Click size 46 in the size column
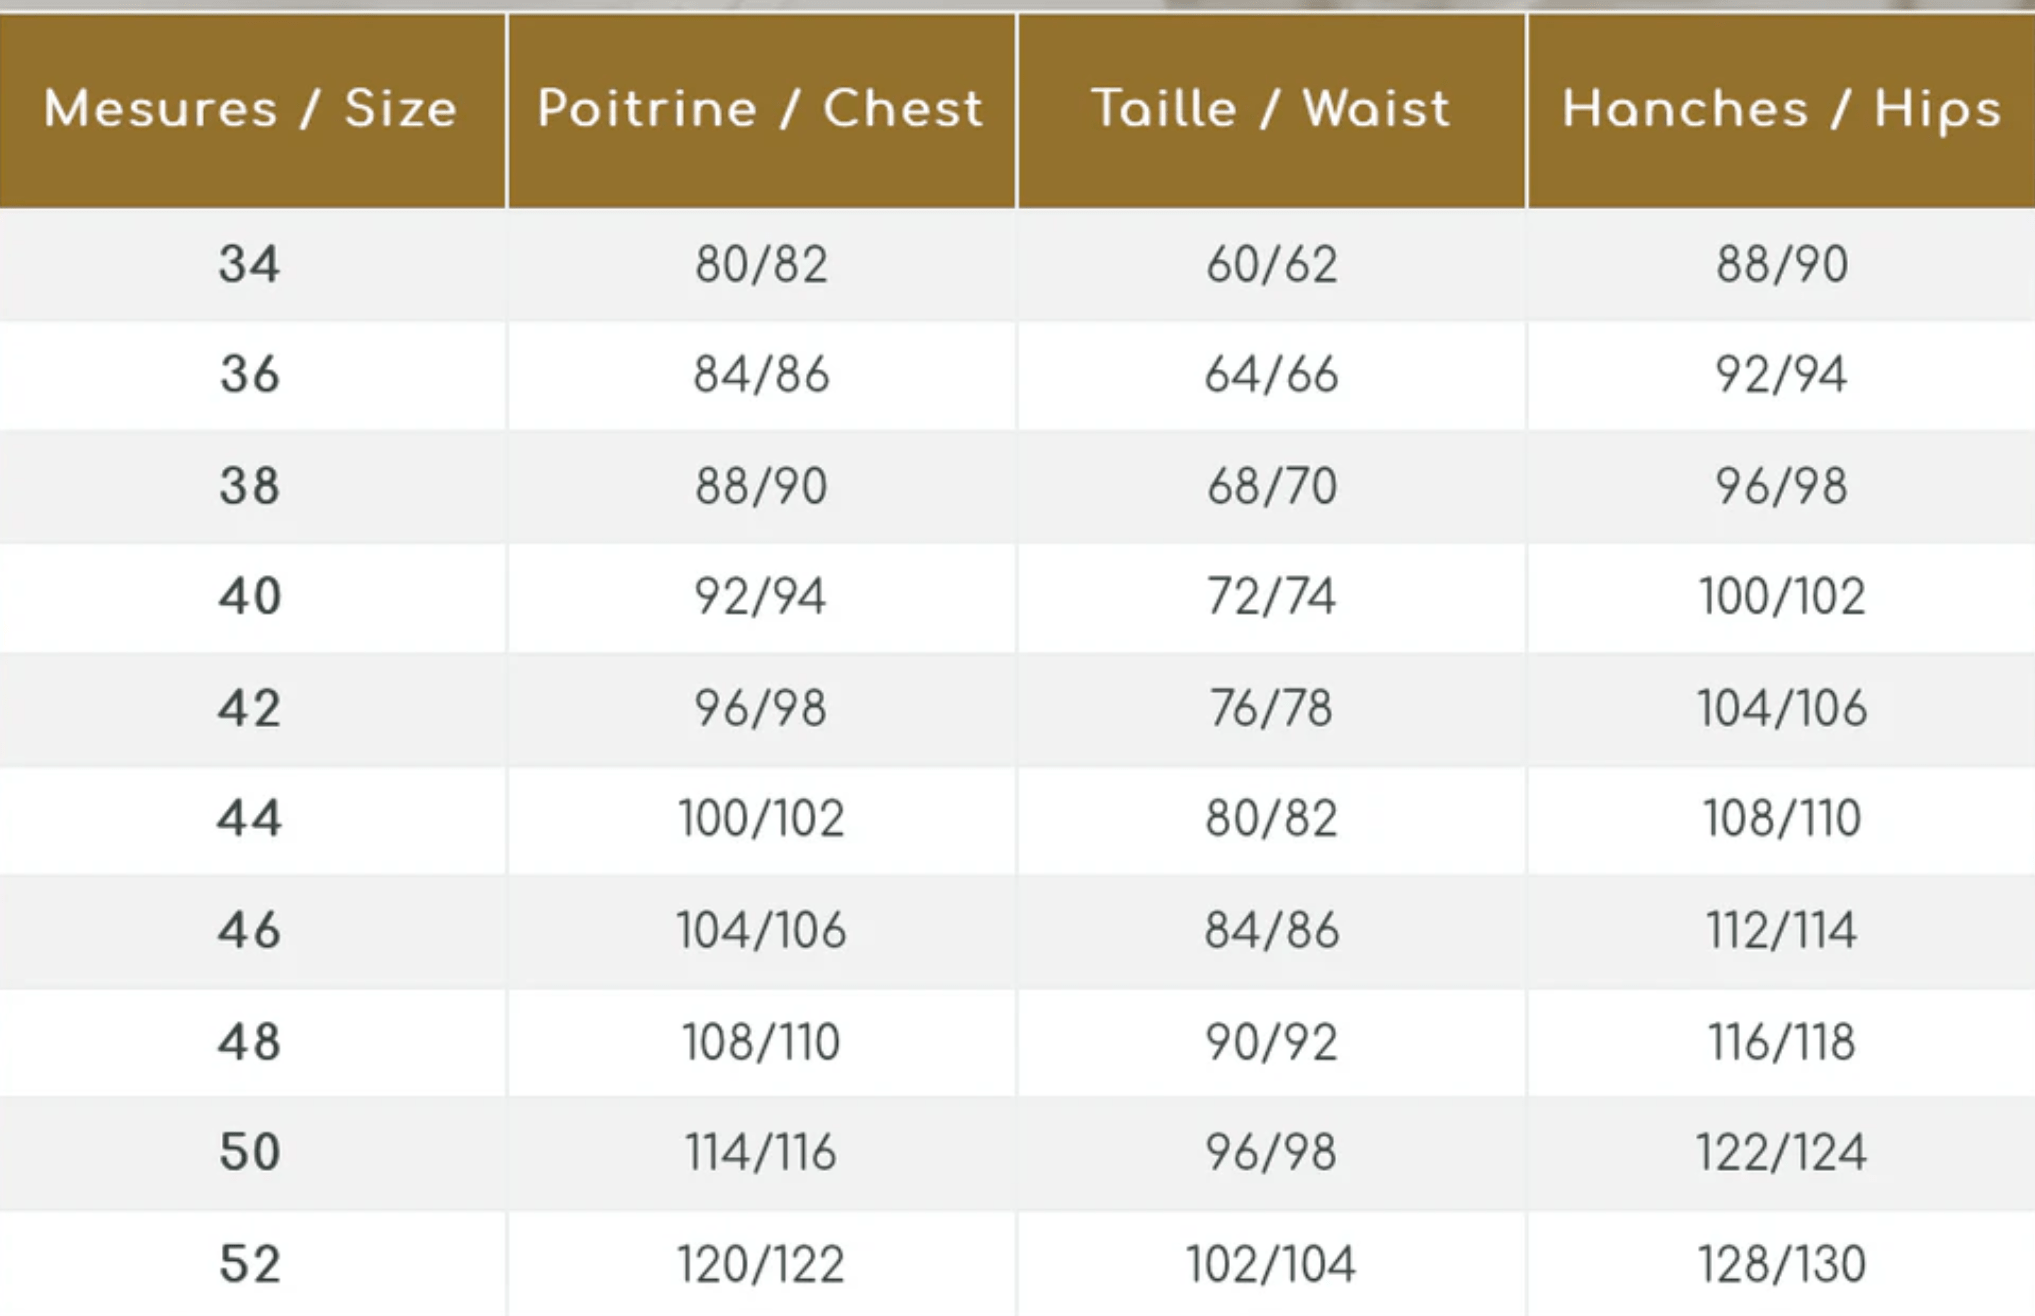Viewport: 2035px width, 1316px height. 250,931
